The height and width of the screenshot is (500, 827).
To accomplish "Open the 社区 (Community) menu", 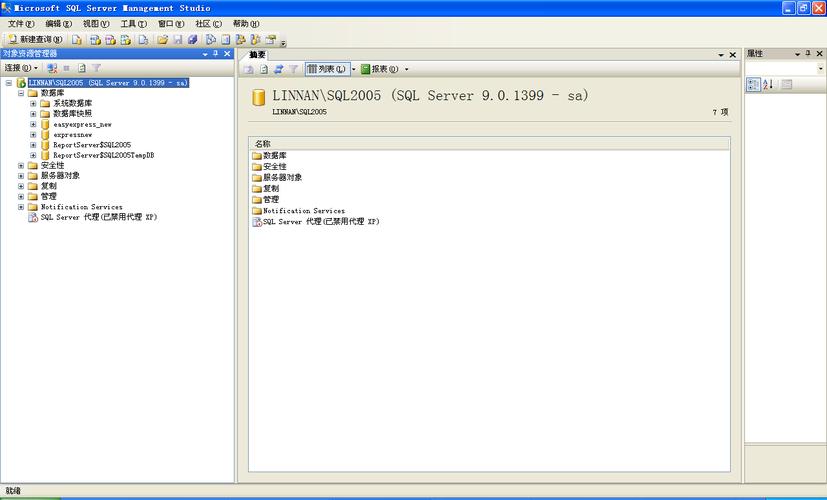I will (208, 24).
